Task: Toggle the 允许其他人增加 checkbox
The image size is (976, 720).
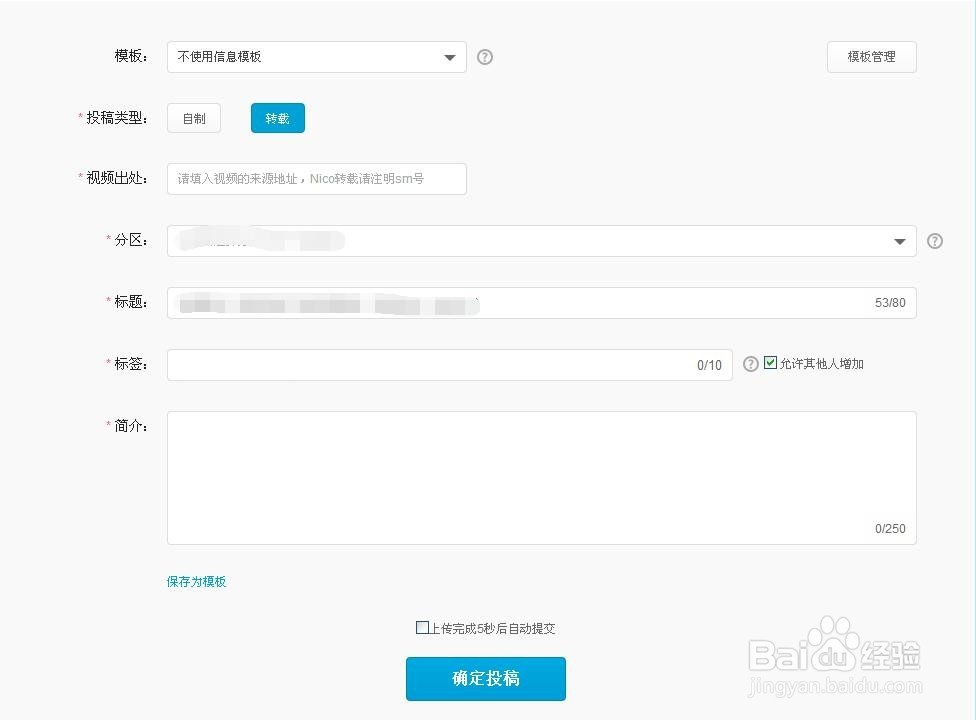Action: [x=771, y=363]
